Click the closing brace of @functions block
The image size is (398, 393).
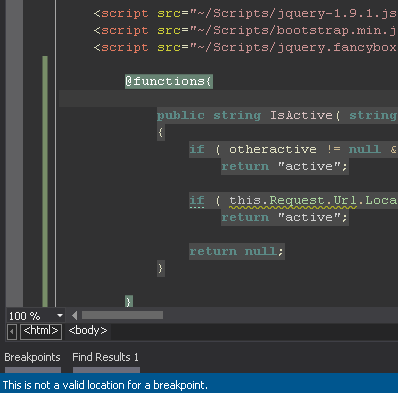point(129,301)
